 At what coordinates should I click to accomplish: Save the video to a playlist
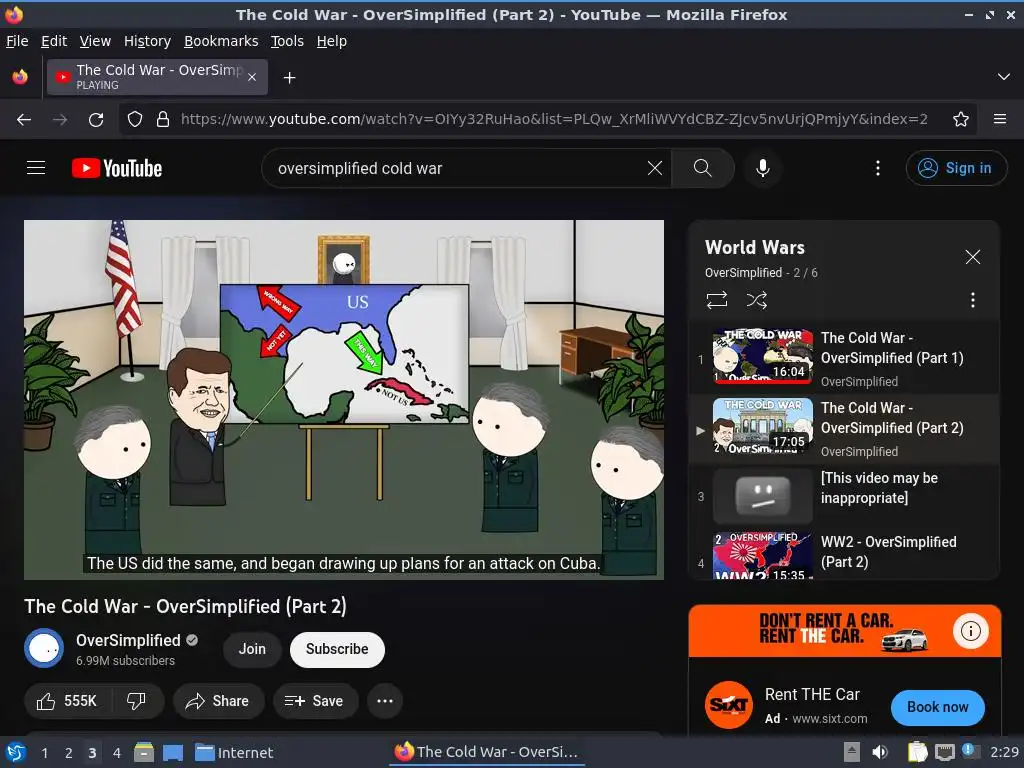click(x=315, y=701)
